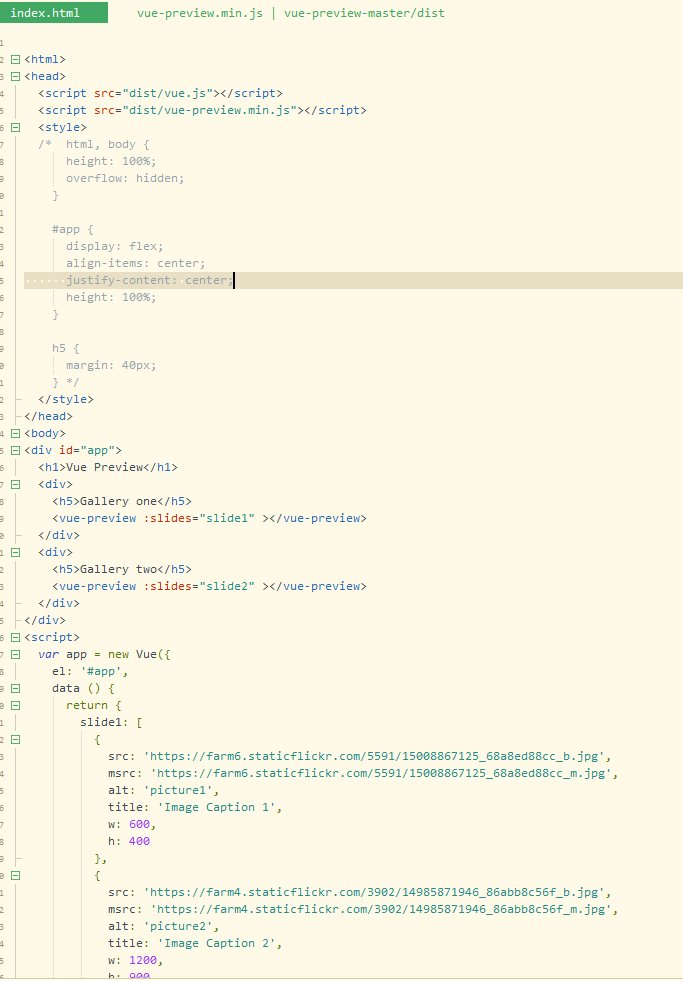Click the :slides="slide1" attribute
683x981 pixels.
point(199,518)
